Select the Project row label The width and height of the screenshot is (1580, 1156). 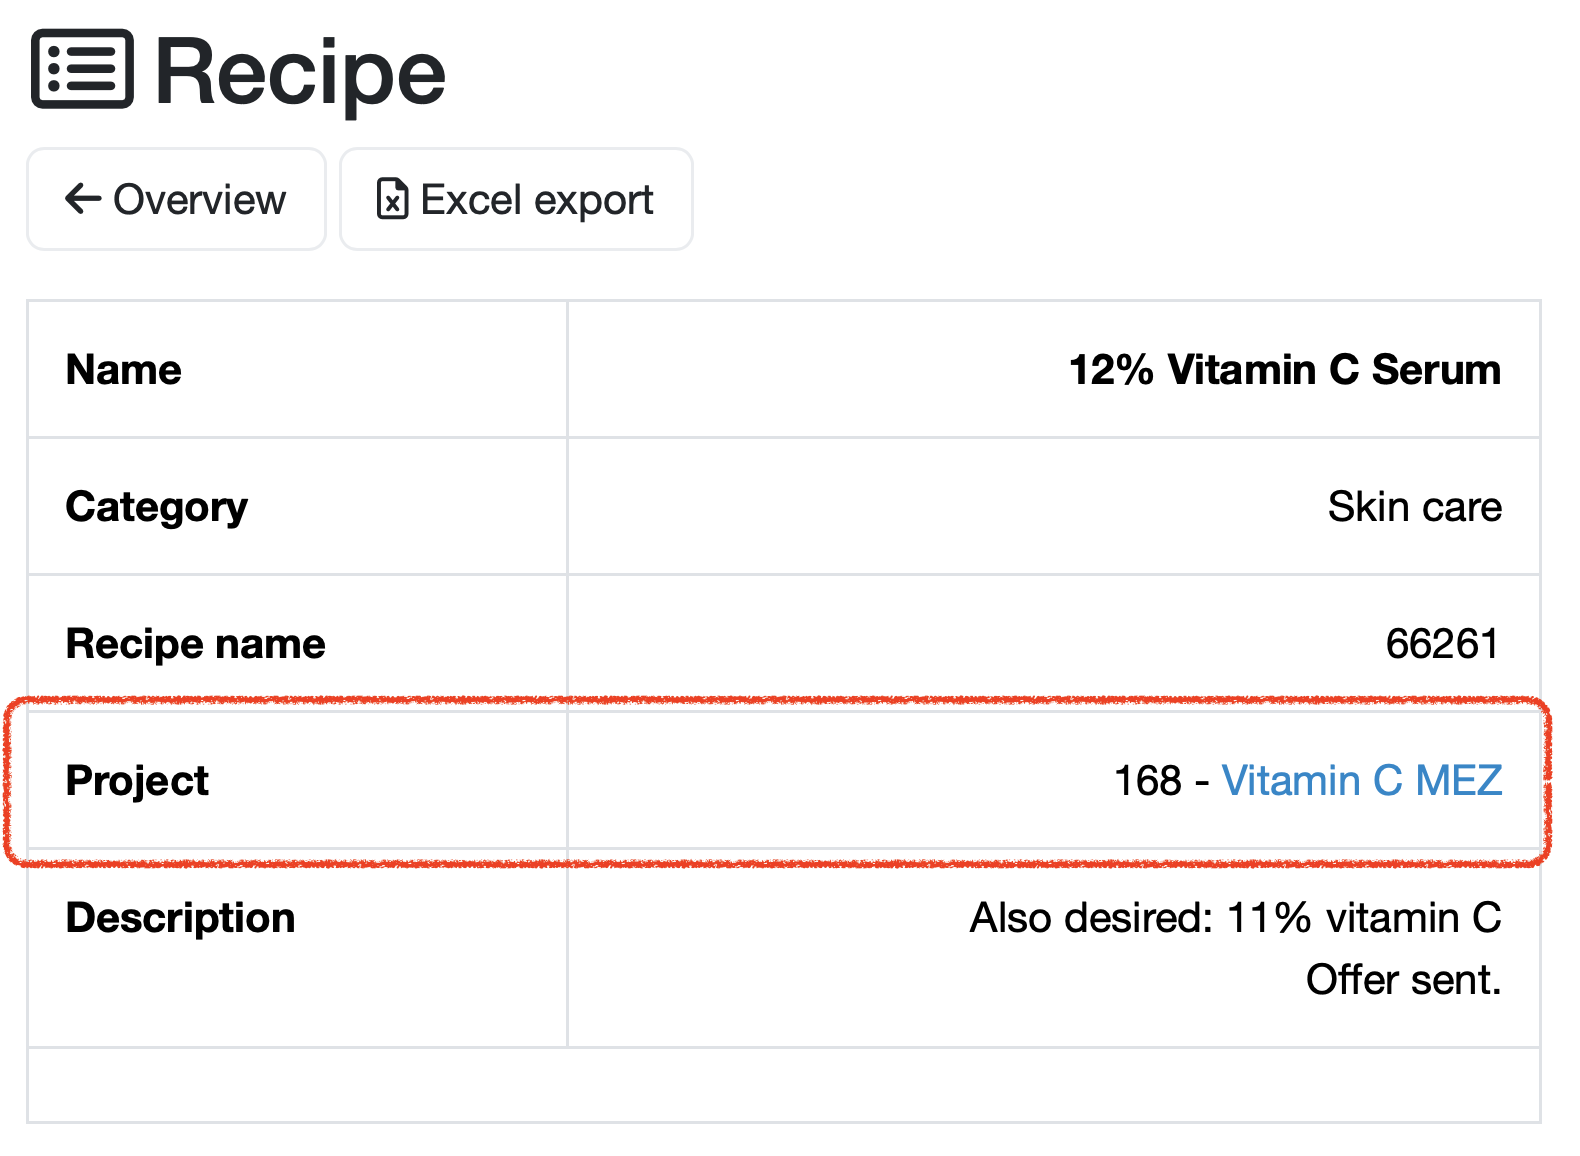137,781
